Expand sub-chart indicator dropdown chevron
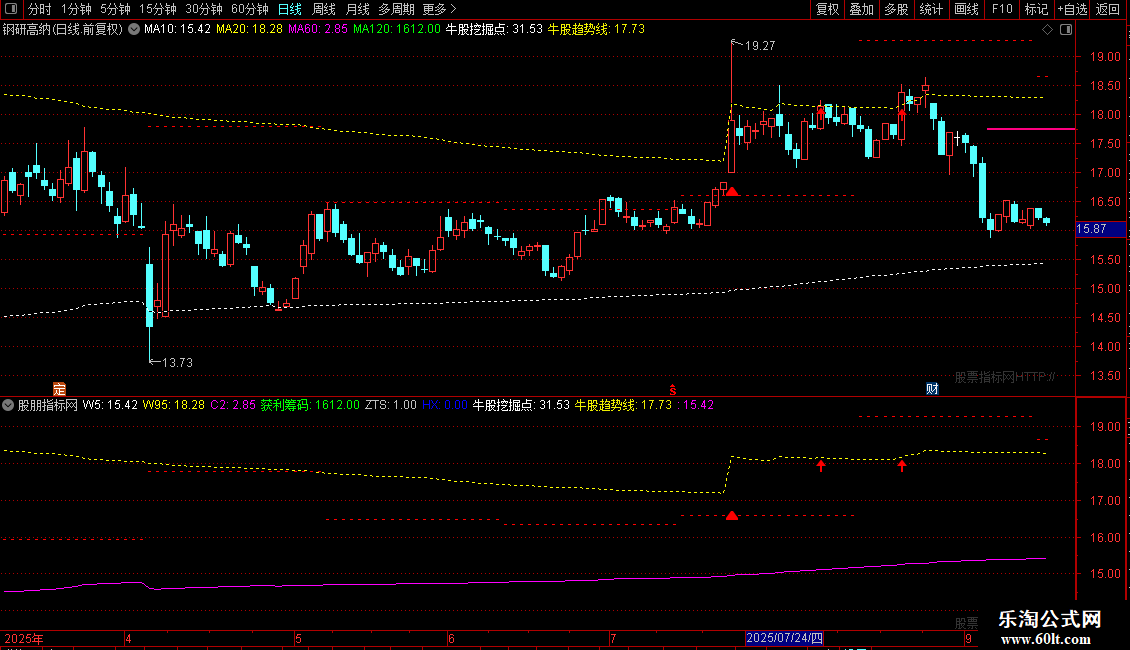 [8, 405]
